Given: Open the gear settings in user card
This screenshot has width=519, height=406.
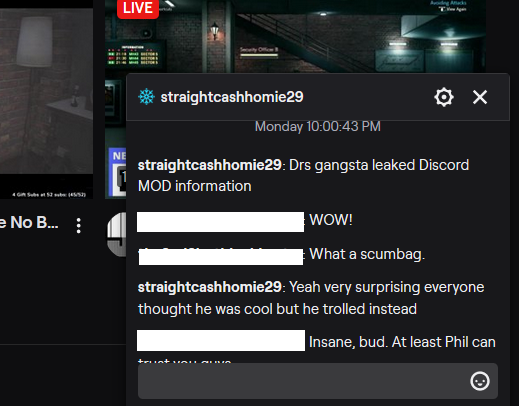Looking at the screenshot, I should coord(444,97).
